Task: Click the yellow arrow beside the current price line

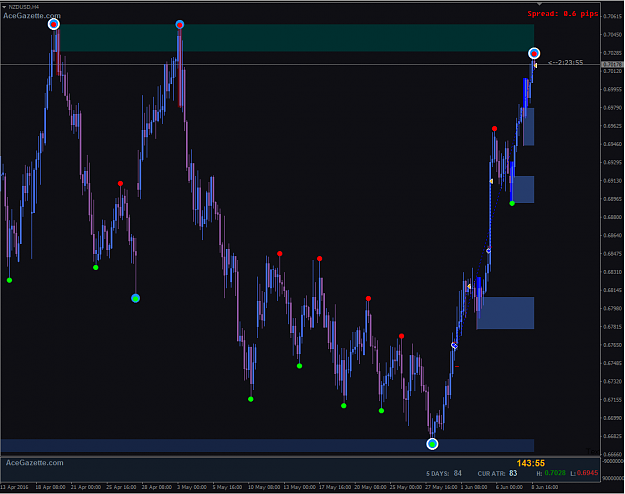Action: click(535, 65)
